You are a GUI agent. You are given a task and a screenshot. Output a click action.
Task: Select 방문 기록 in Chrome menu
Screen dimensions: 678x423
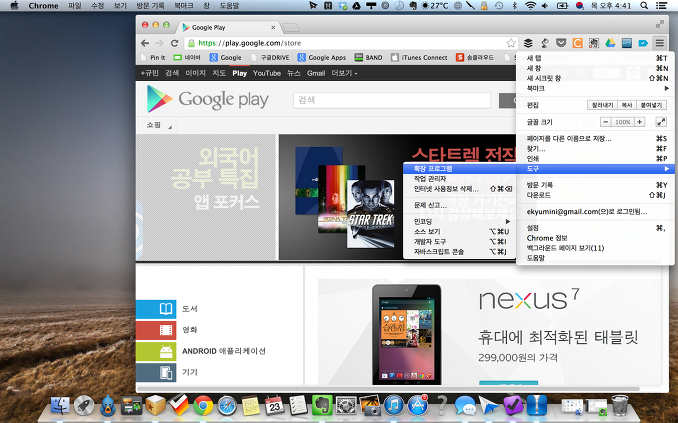click(x=595, y=185)
